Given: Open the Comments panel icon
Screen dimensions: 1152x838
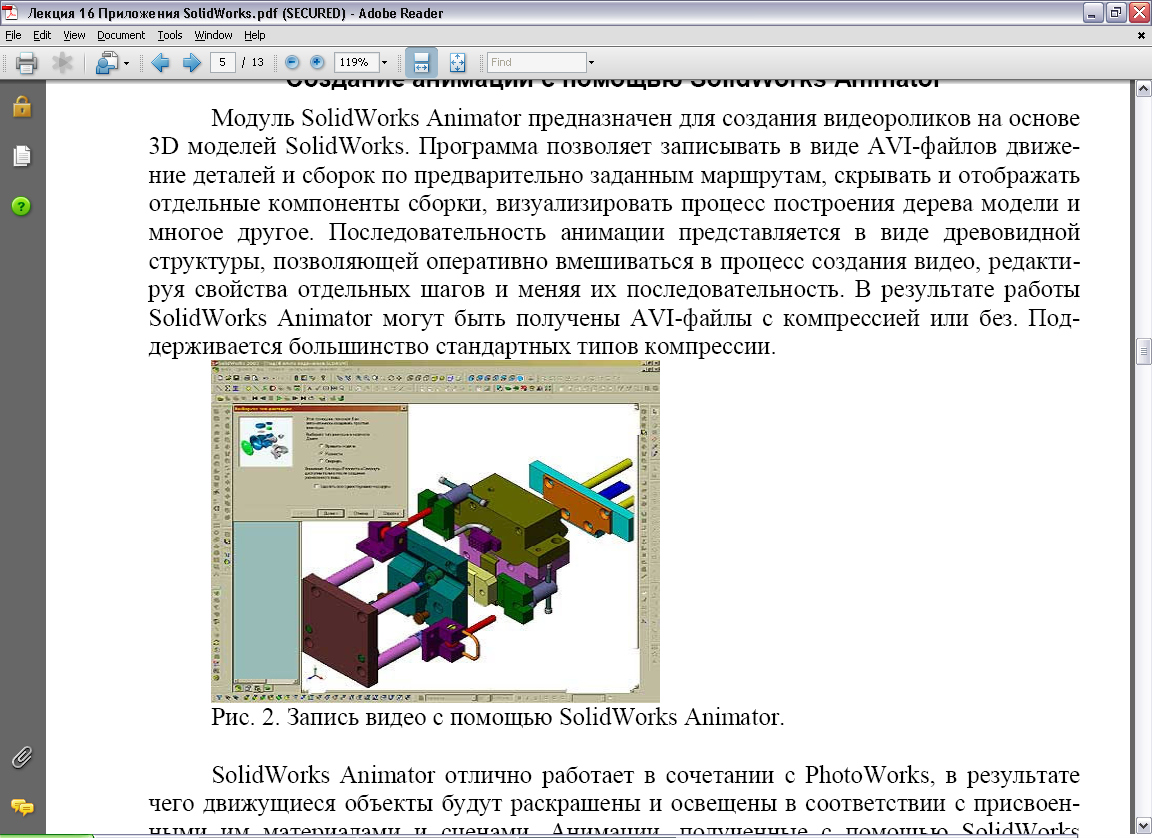Looking at the screenshot, I should pyautogui.click(x=22, y=807).
